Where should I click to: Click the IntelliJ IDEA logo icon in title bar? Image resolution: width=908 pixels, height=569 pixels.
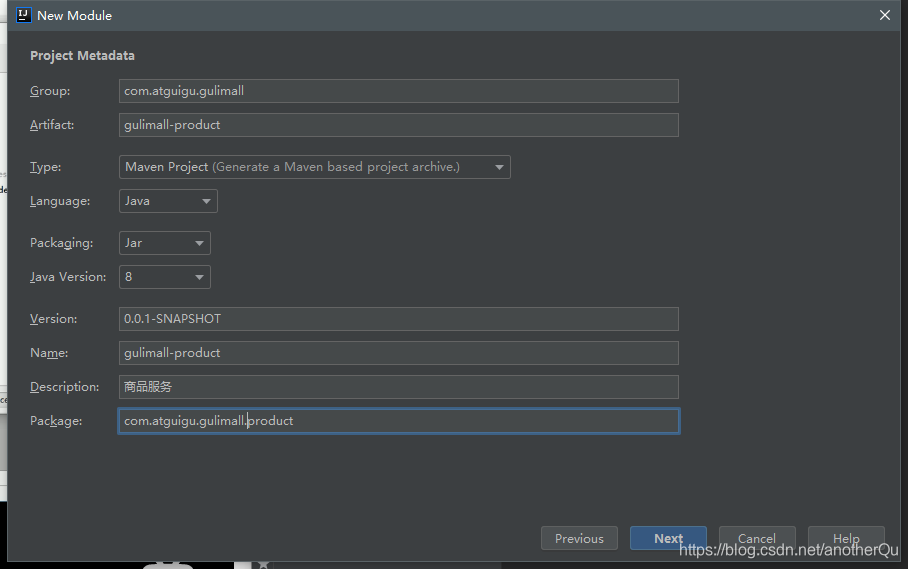(x=23, y=15)
